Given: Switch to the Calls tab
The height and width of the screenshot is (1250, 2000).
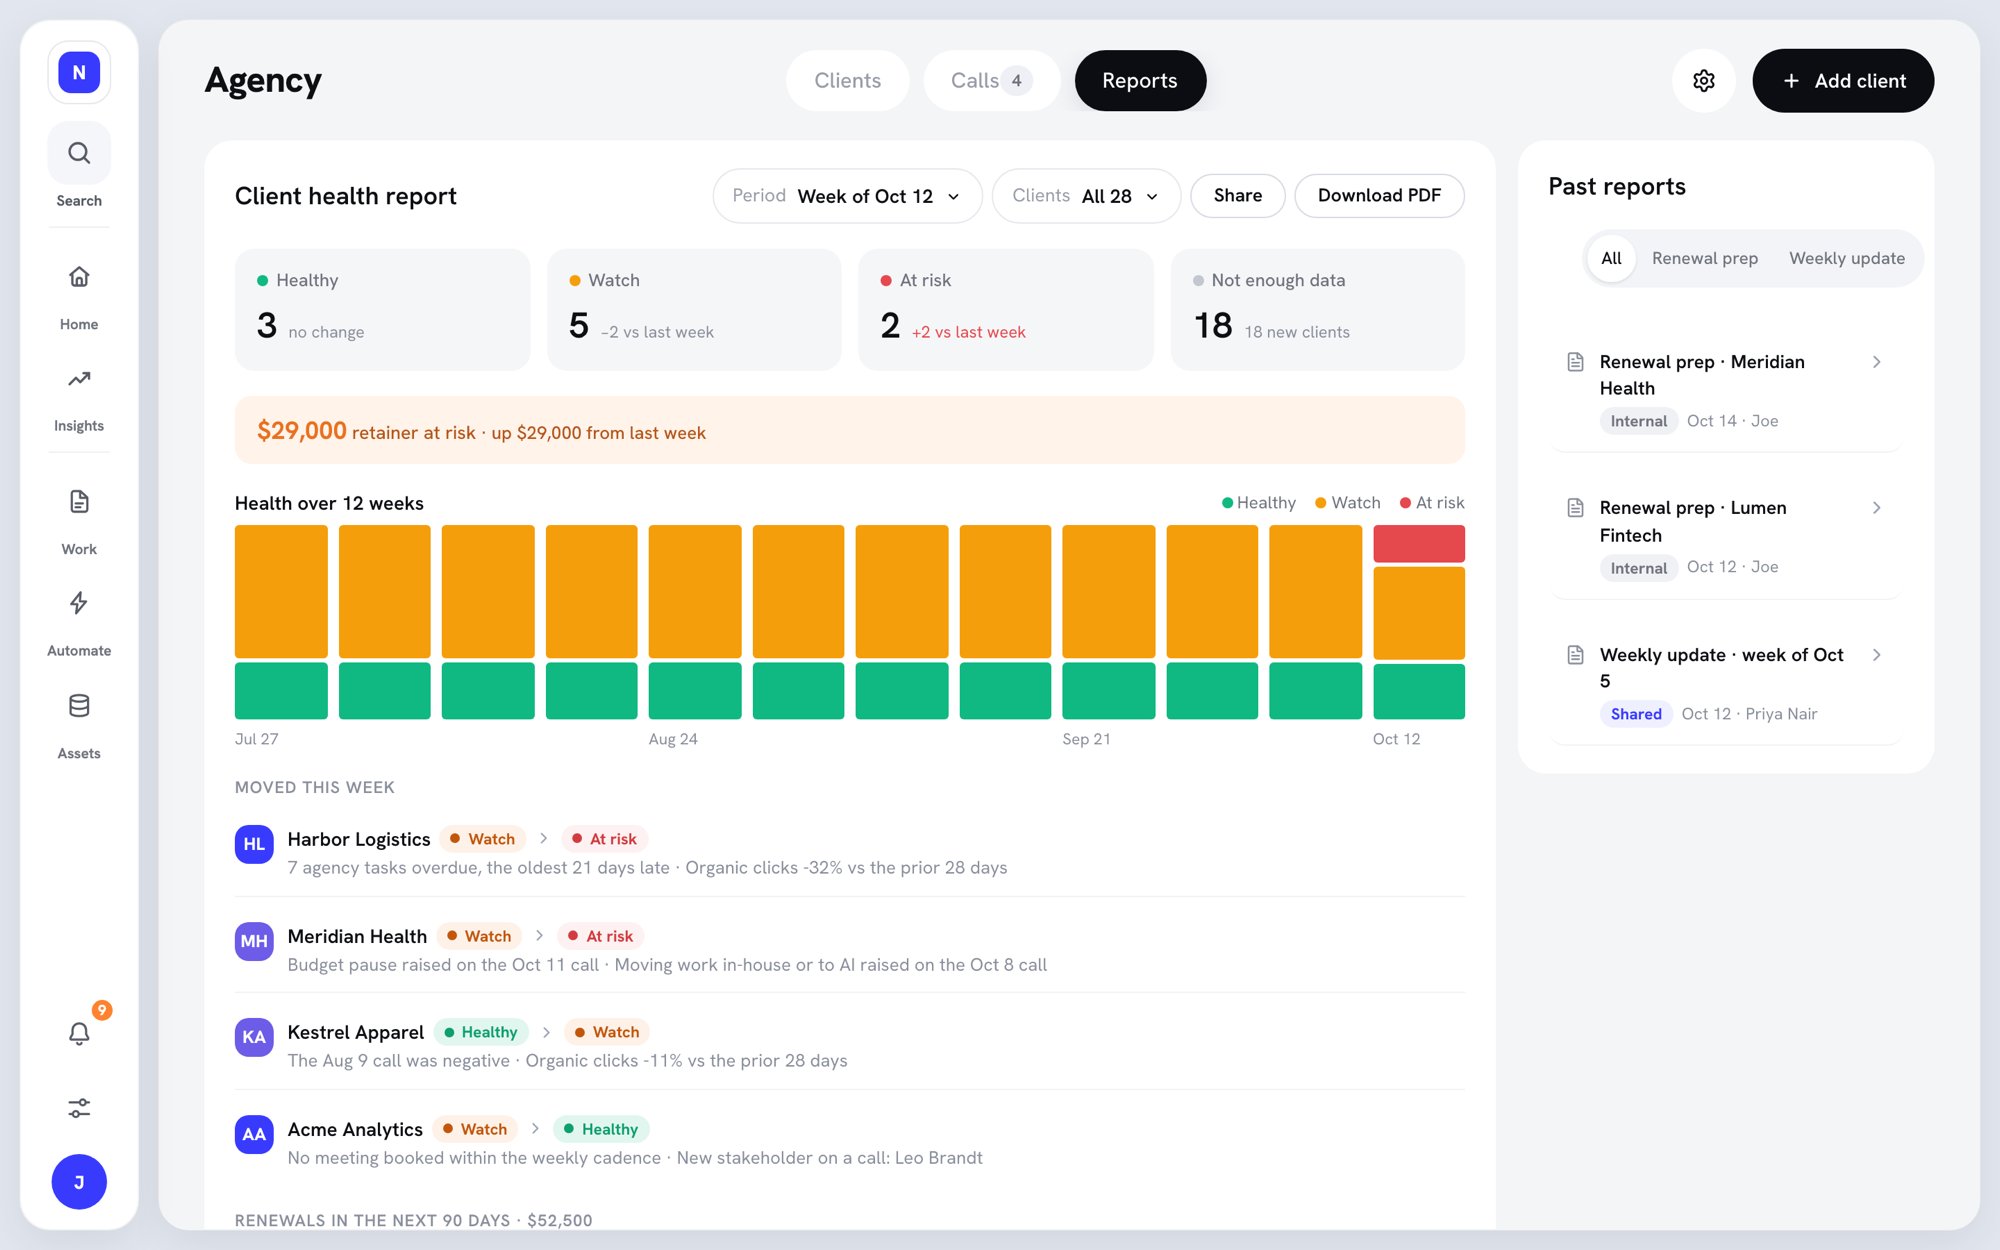Looking at the screenshot, I should point(991,81).
